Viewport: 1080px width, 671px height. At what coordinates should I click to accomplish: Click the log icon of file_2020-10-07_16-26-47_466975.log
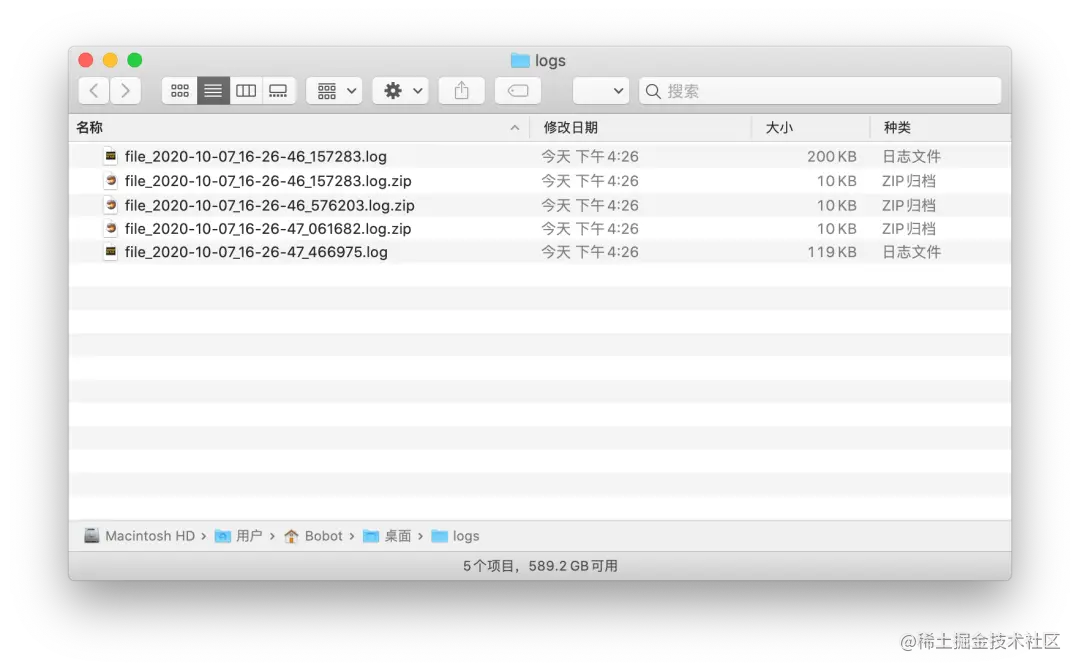(110, 251)
